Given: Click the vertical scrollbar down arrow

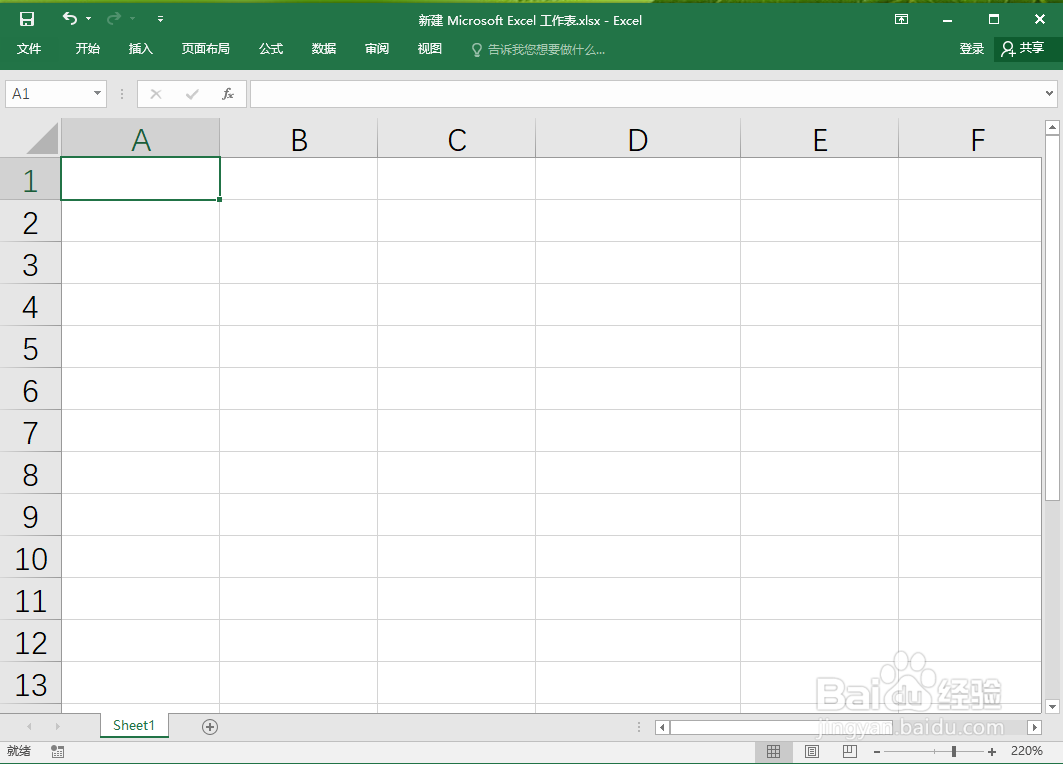Looking at the screenshot, I should [1052, 706].
